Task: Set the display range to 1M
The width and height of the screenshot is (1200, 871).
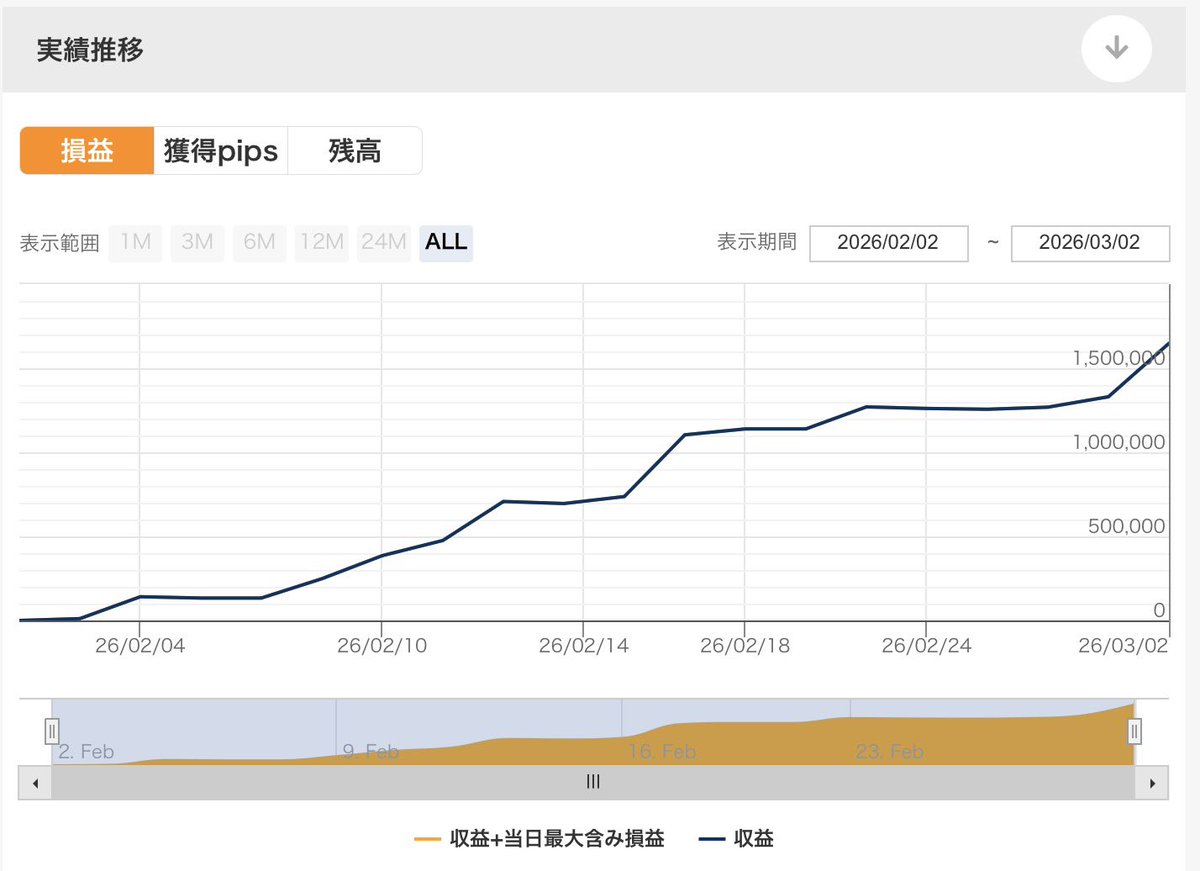Action: [135, 242]
